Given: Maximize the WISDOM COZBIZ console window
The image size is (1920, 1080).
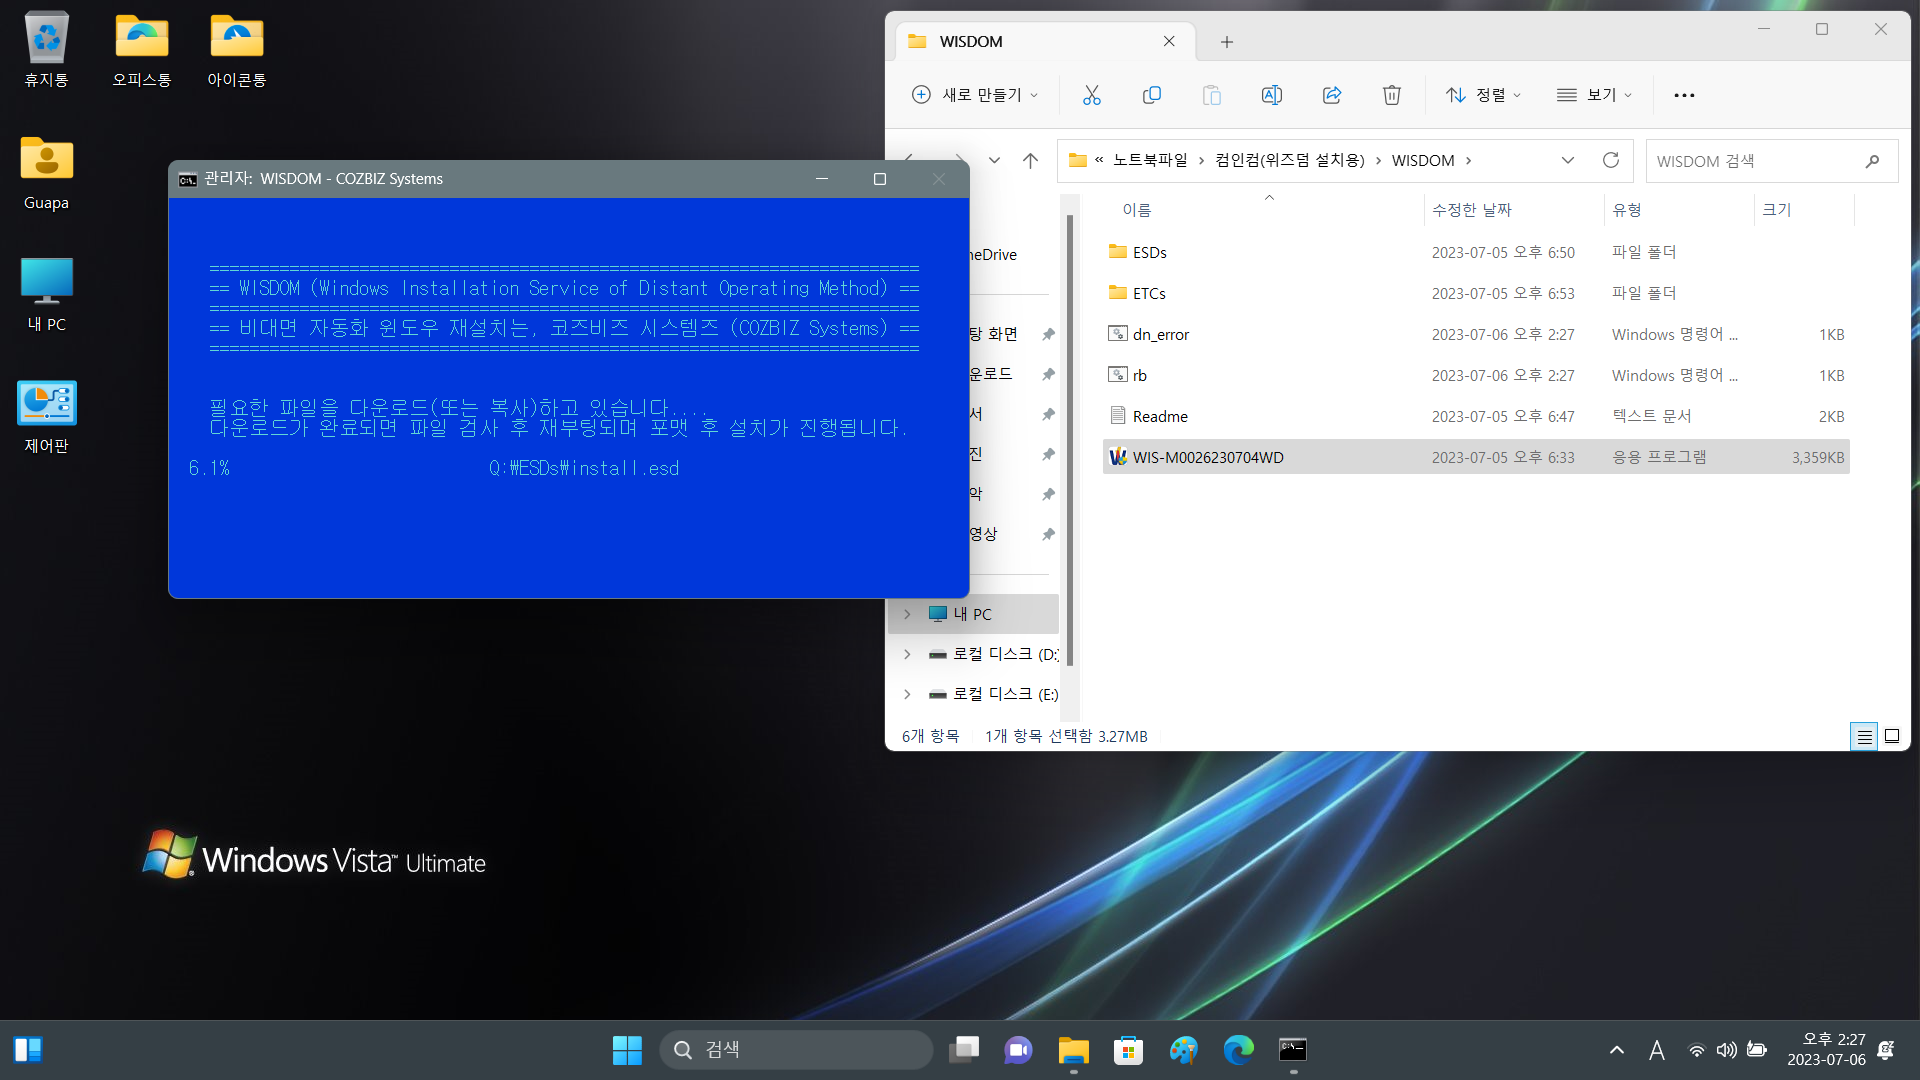Looking at the screenshot, I should point(880,179).
